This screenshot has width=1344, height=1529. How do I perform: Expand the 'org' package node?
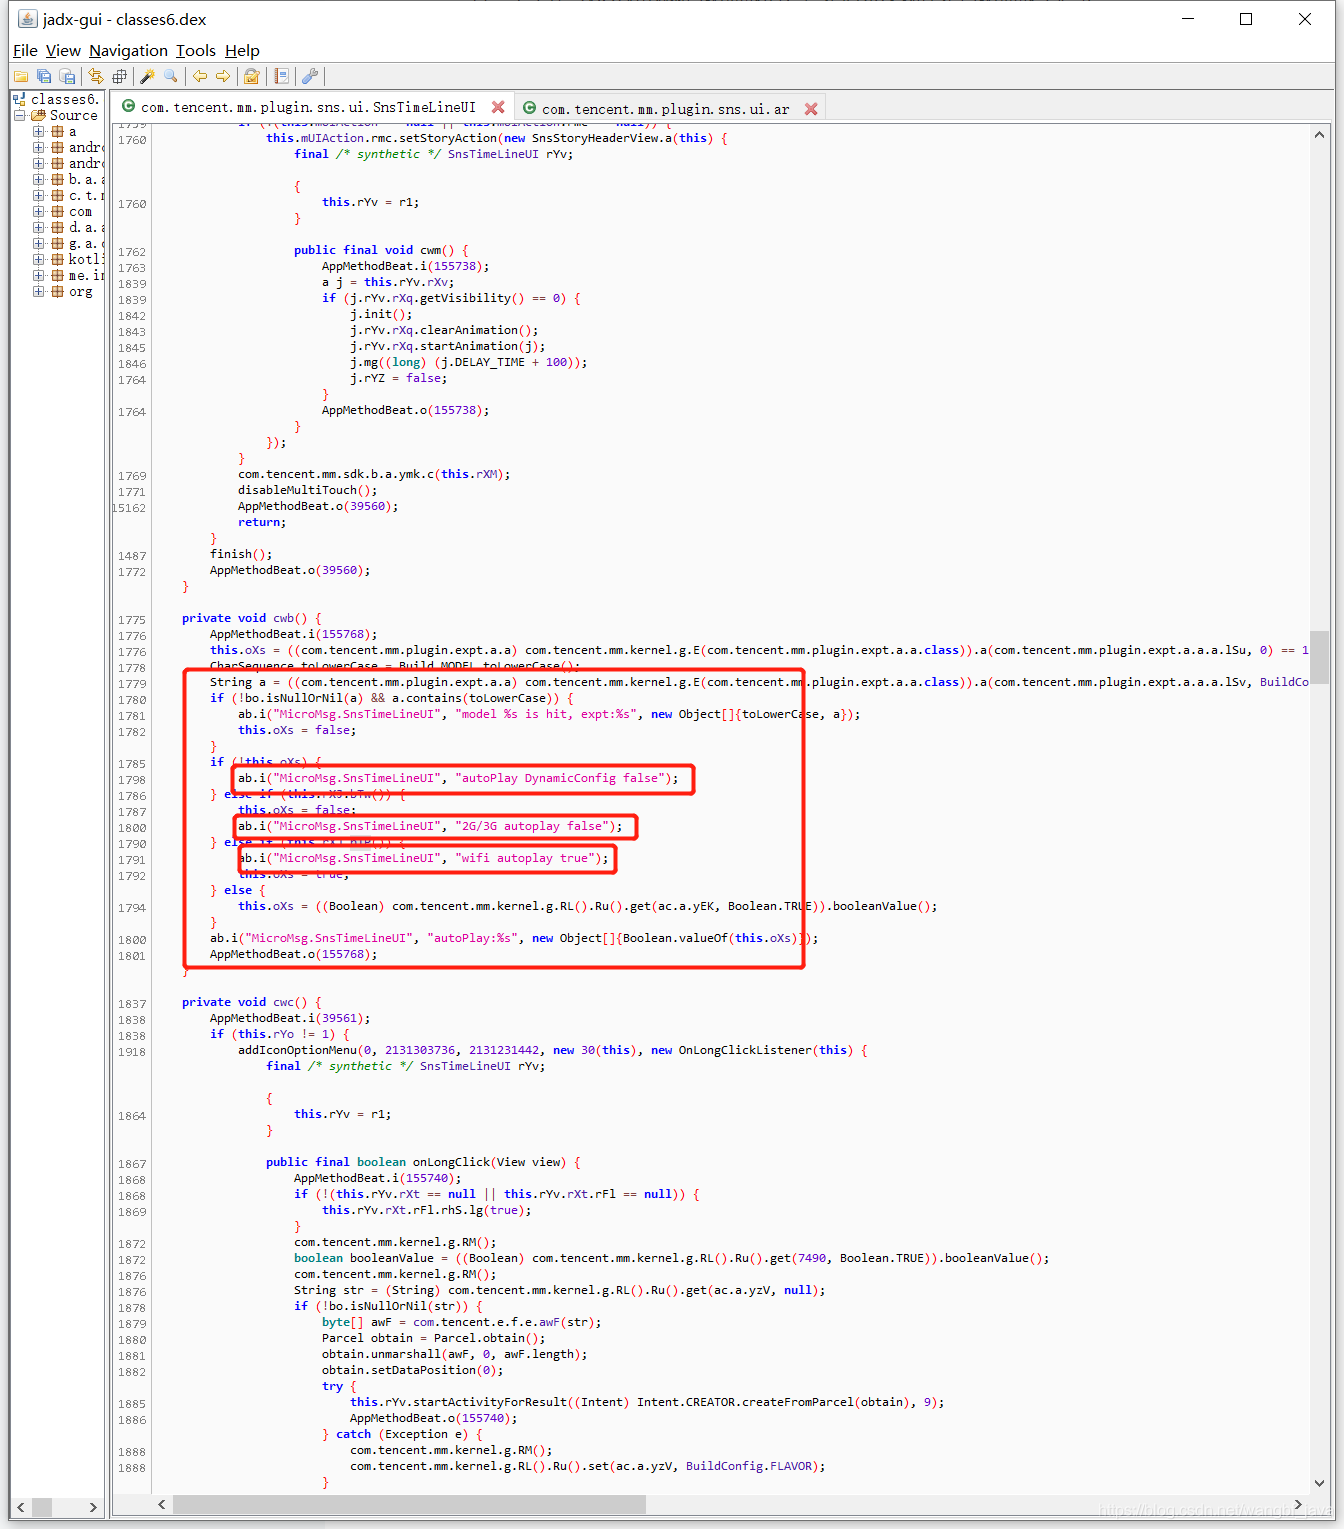[x=39, y=291]
